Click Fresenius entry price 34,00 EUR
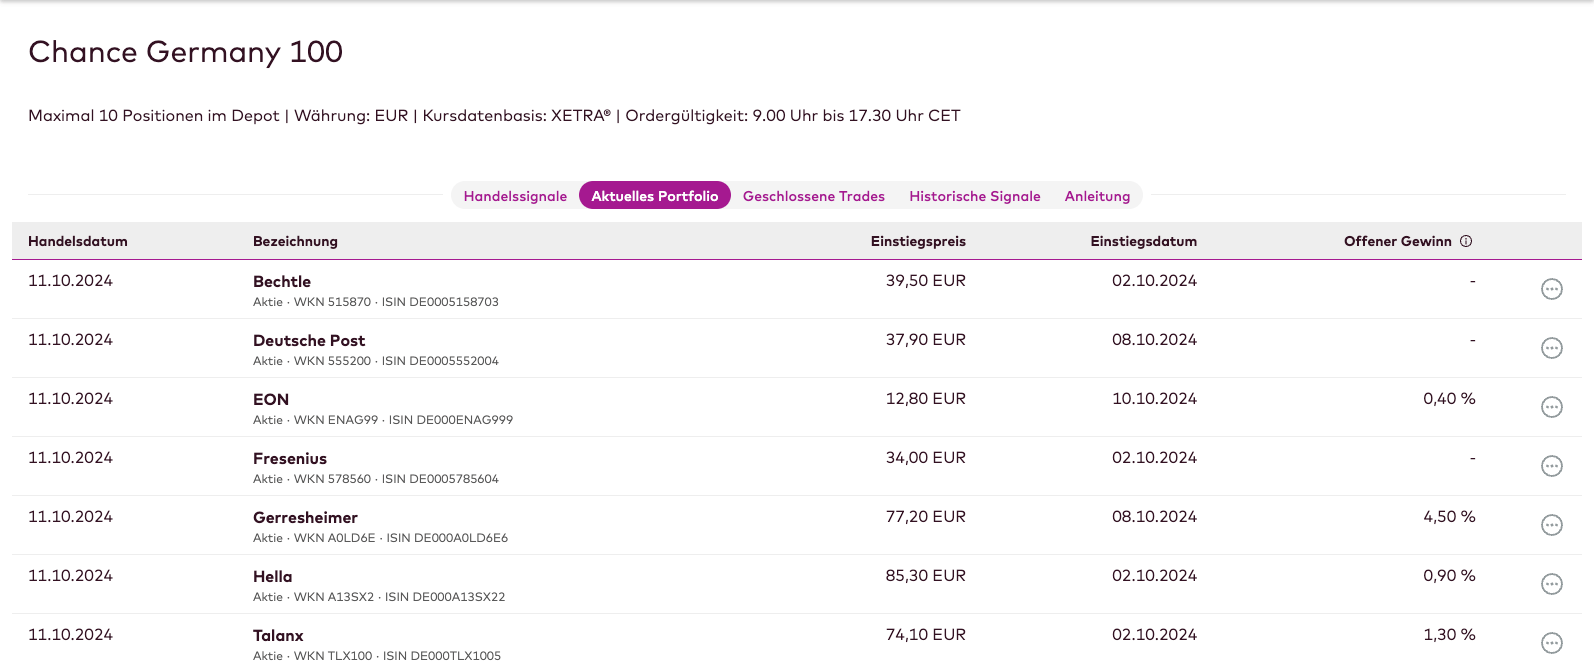The image size is (1594, 670). (x=926, y=458)
